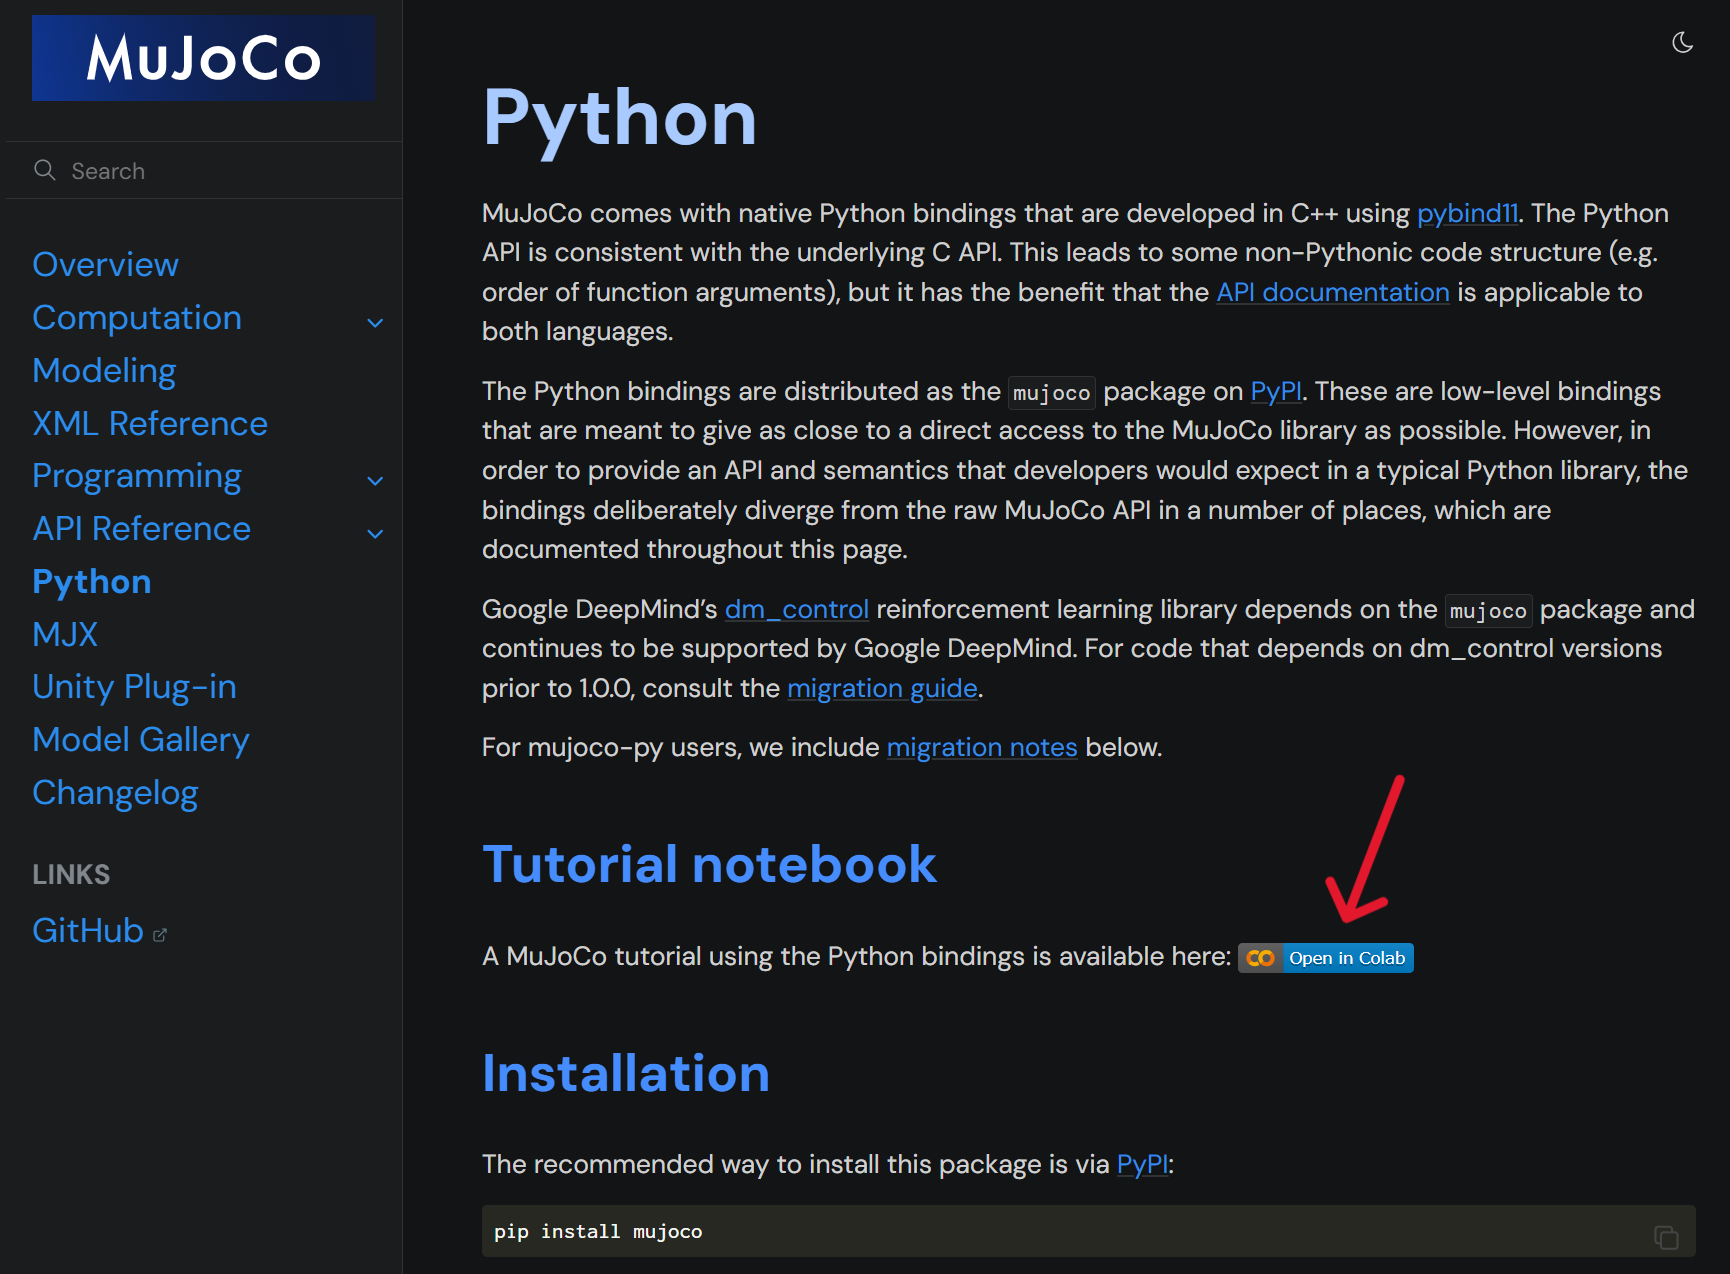Follow the pybind11 link
Screen dimensions: 1730x1274
coord(1467,213)
